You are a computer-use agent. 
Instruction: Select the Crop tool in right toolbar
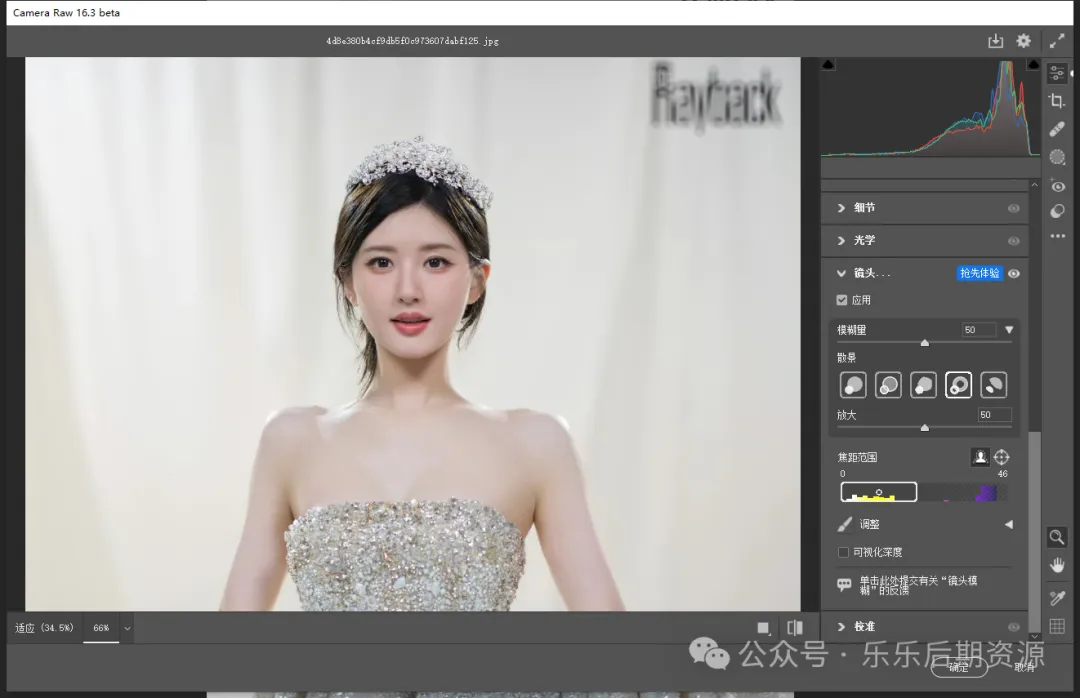pyautogui.click(x=1057, y=101)
